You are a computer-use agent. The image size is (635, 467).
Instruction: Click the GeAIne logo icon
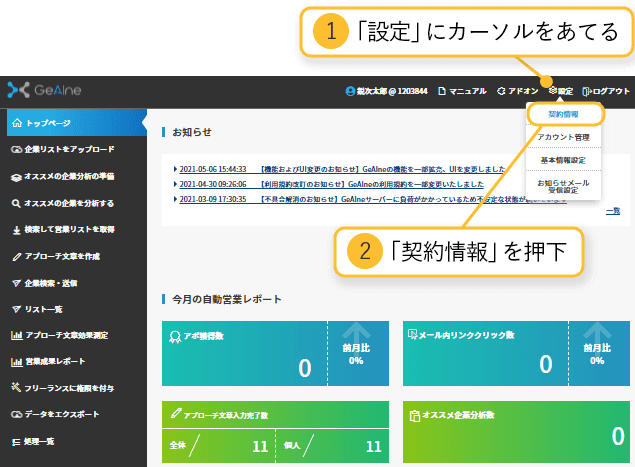(x=19, y=90)
